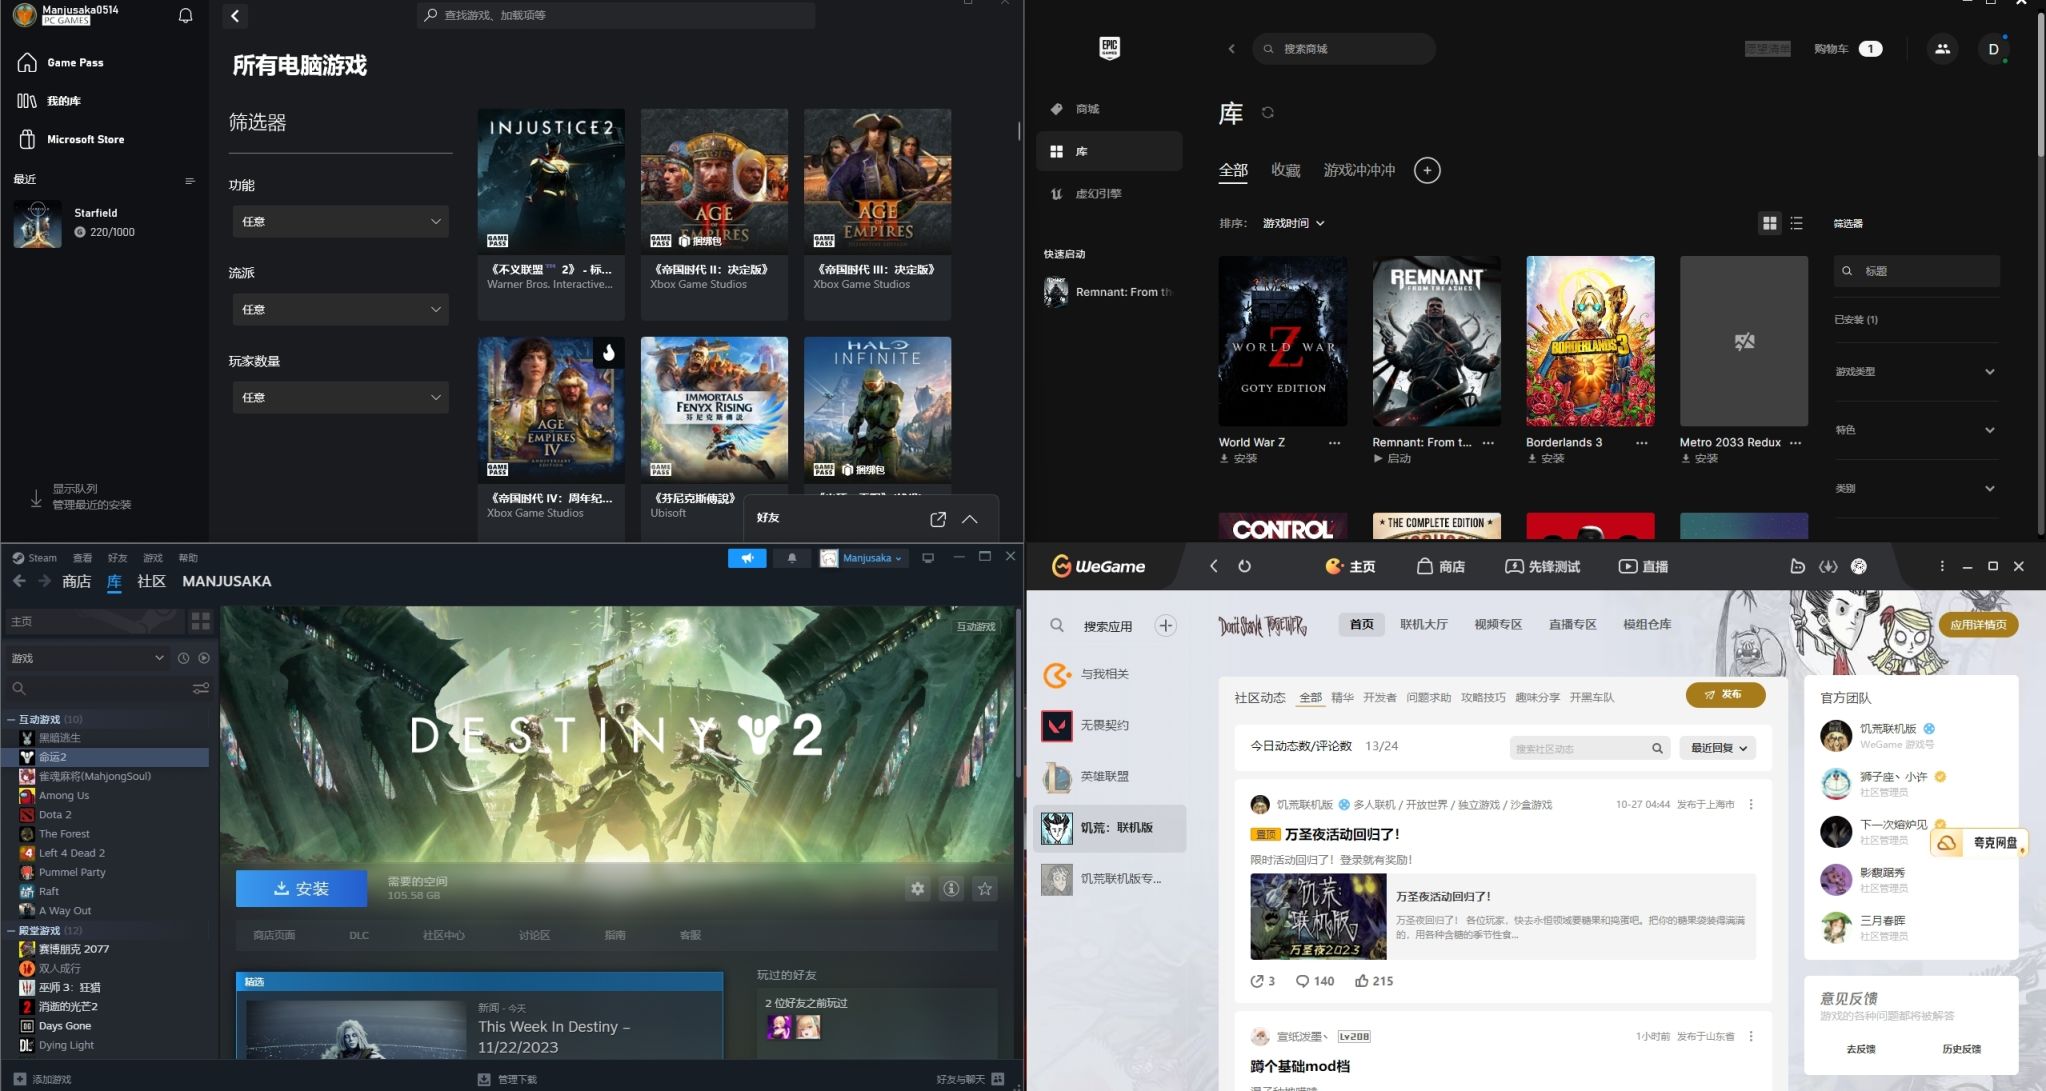Screen dimensions: 2046x1091
Task: Open Epic Games friends icon
Action: [1942, 48]
